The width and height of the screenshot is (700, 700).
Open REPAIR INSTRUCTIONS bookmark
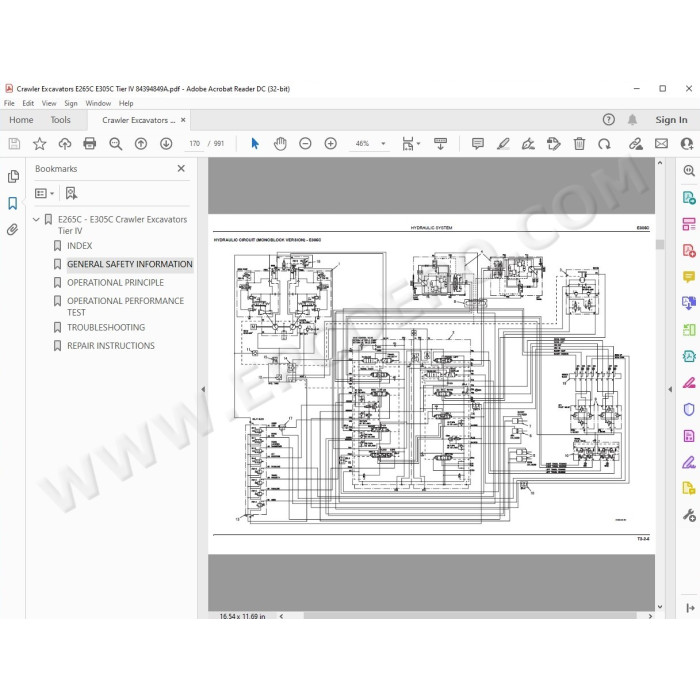111,346
